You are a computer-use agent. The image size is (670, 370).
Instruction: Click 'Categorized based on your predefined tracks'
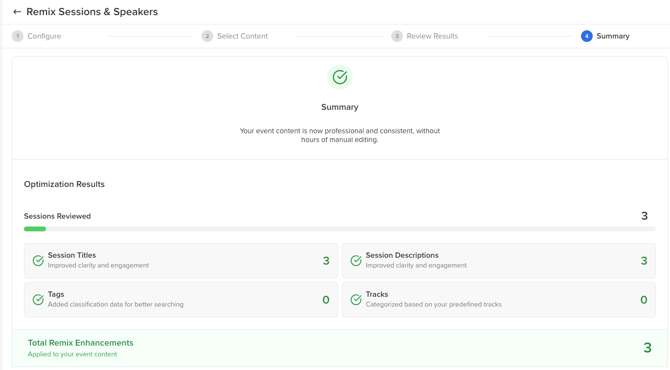click(434, 304)
